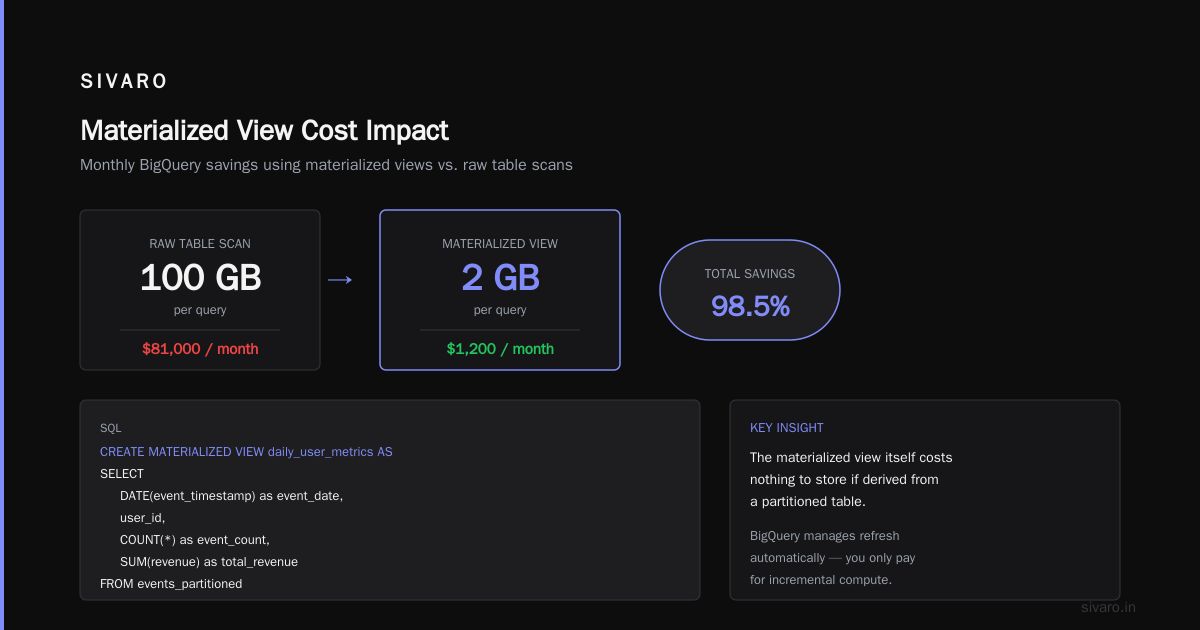Select the '98.5%' savings figure
Screen dimensions: 1200x630
coord(750,306)
